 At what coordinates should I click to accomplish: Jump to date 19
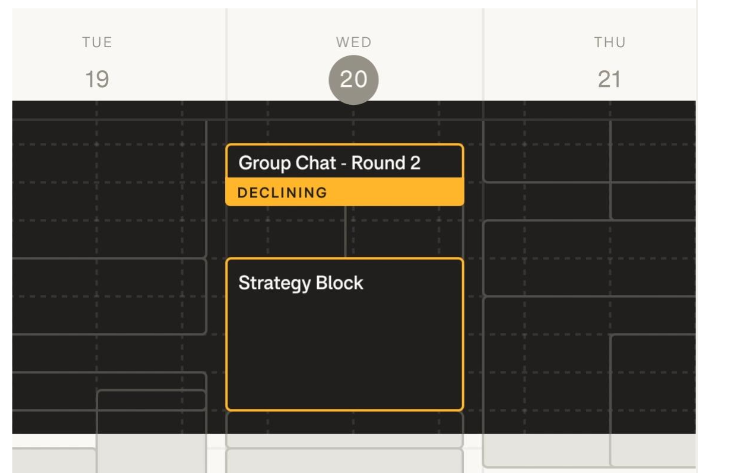click(97, 80)
